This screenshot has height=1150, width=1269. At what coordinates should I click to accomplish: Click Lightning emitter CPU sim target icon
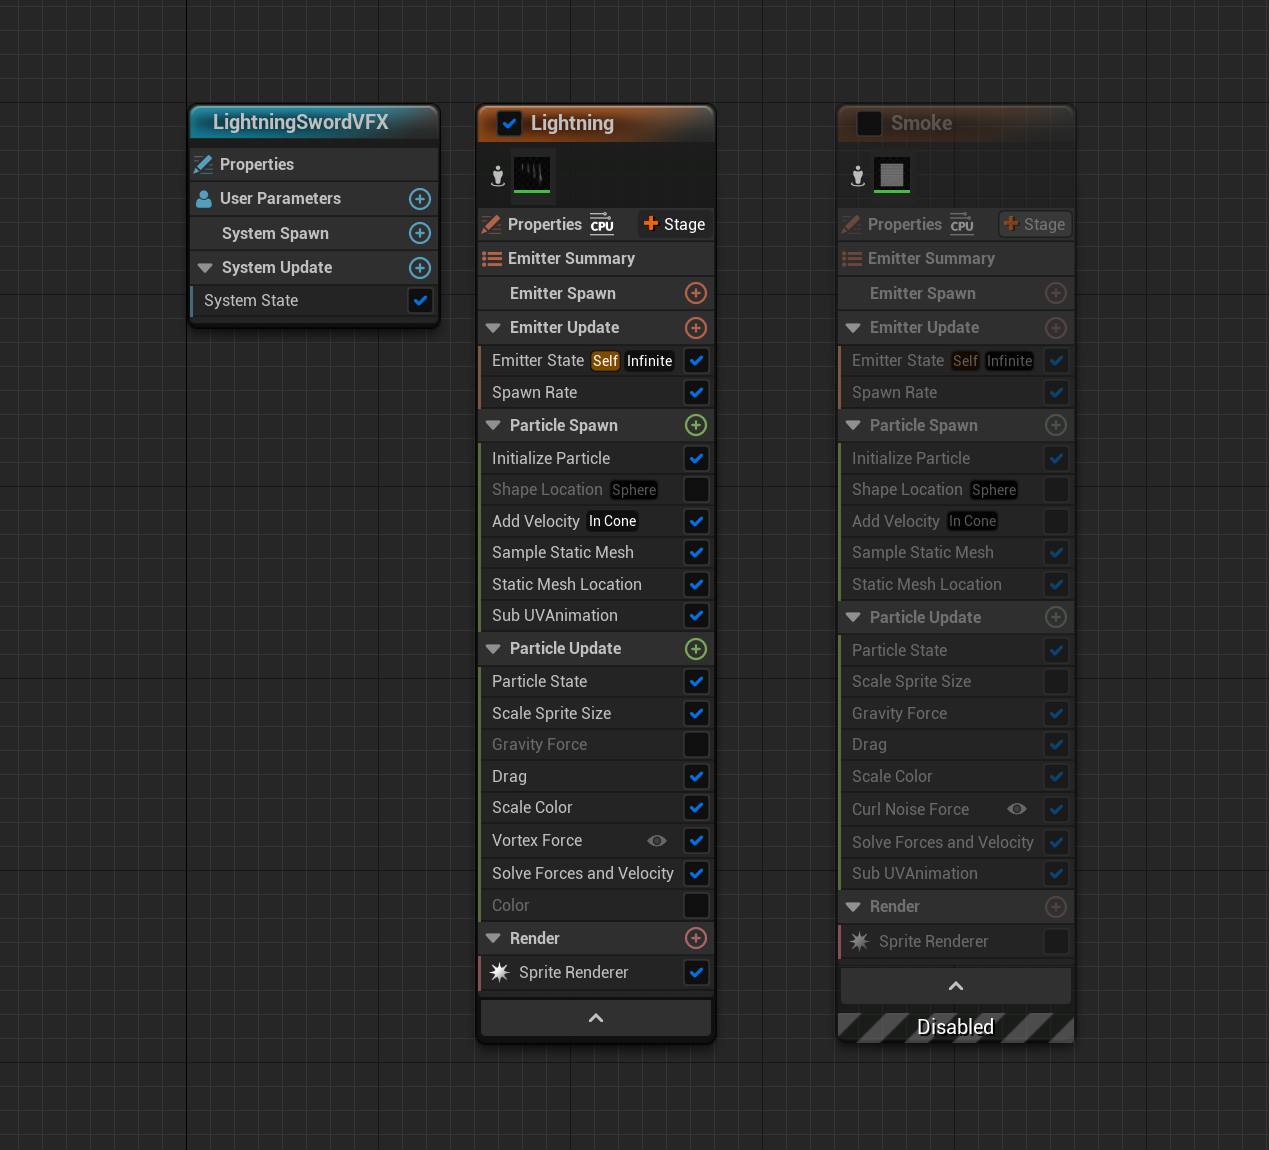[x=601, y=224]
